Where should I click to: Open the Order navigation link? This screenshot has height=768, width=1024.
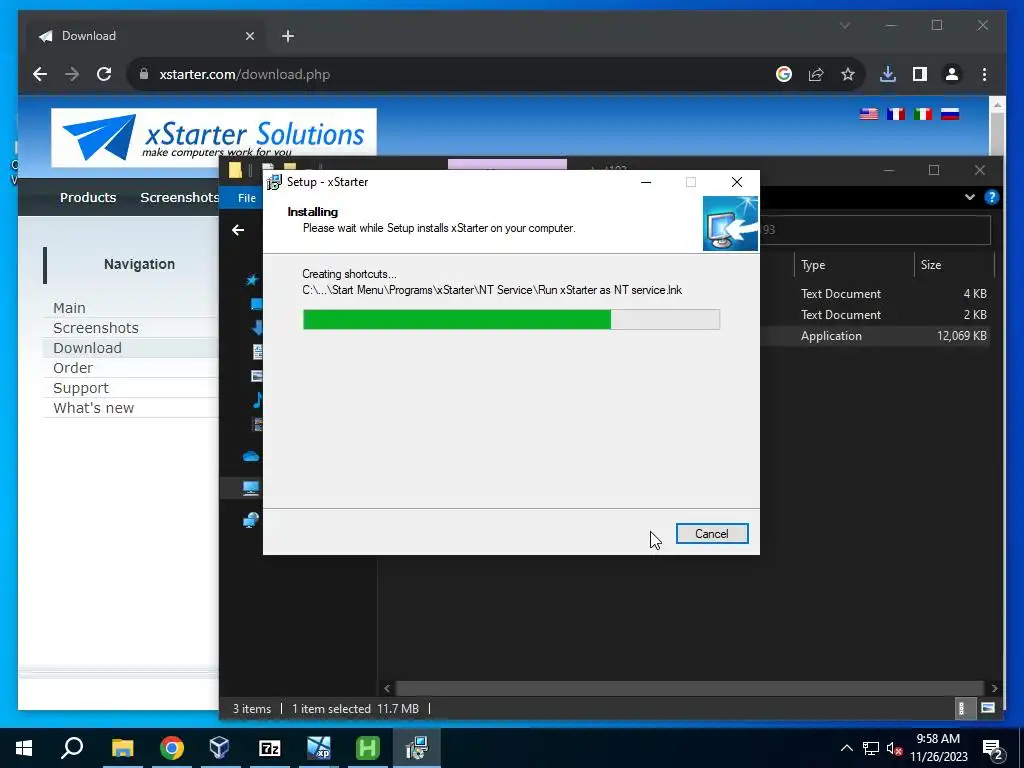(x=72, y=368)
